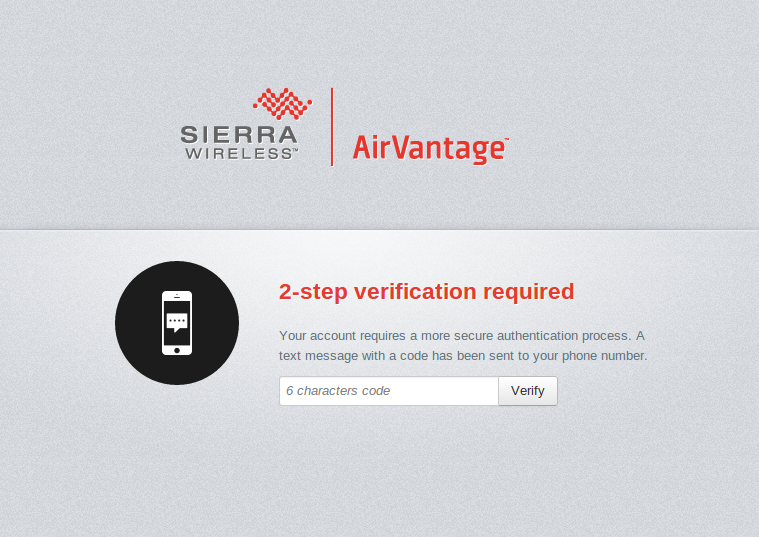Click the WIRELESS text under SIERRA
The height and width of the screenshot is (537, 759).
coord(239,153)
